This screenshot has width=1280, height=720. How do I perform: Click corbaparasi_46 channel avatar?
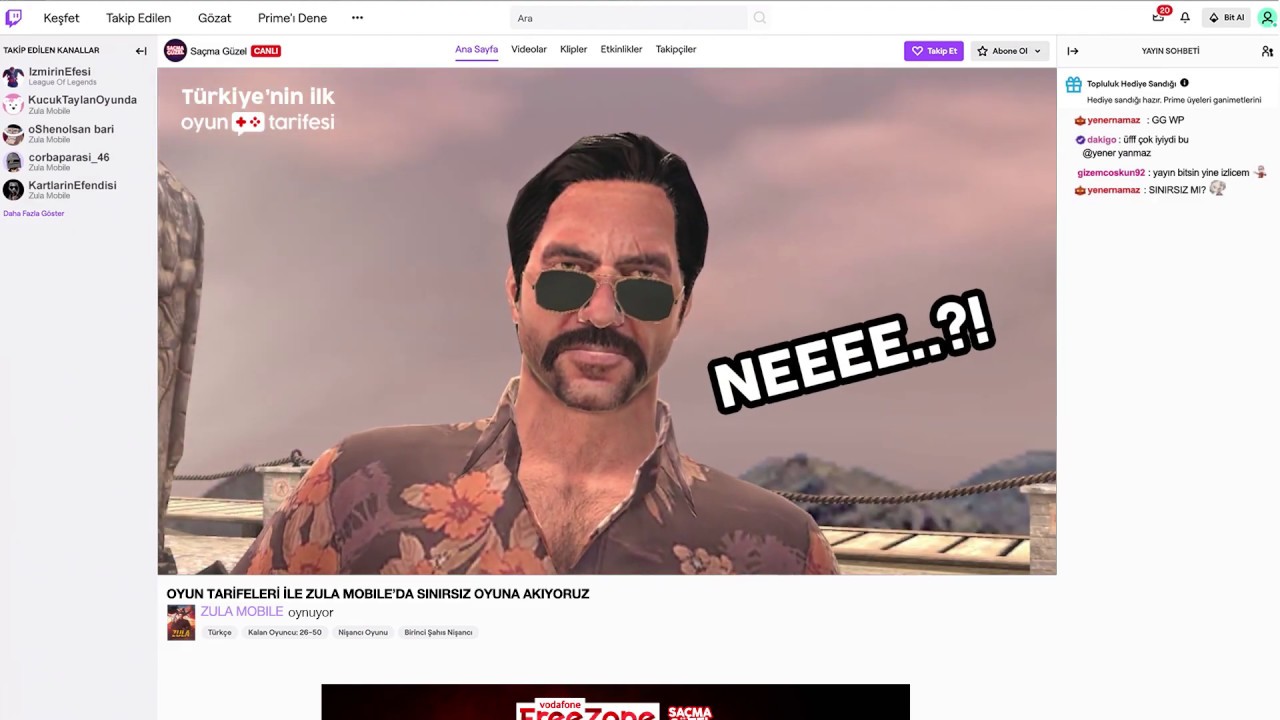pyautogui.click(x=13, y=162)
